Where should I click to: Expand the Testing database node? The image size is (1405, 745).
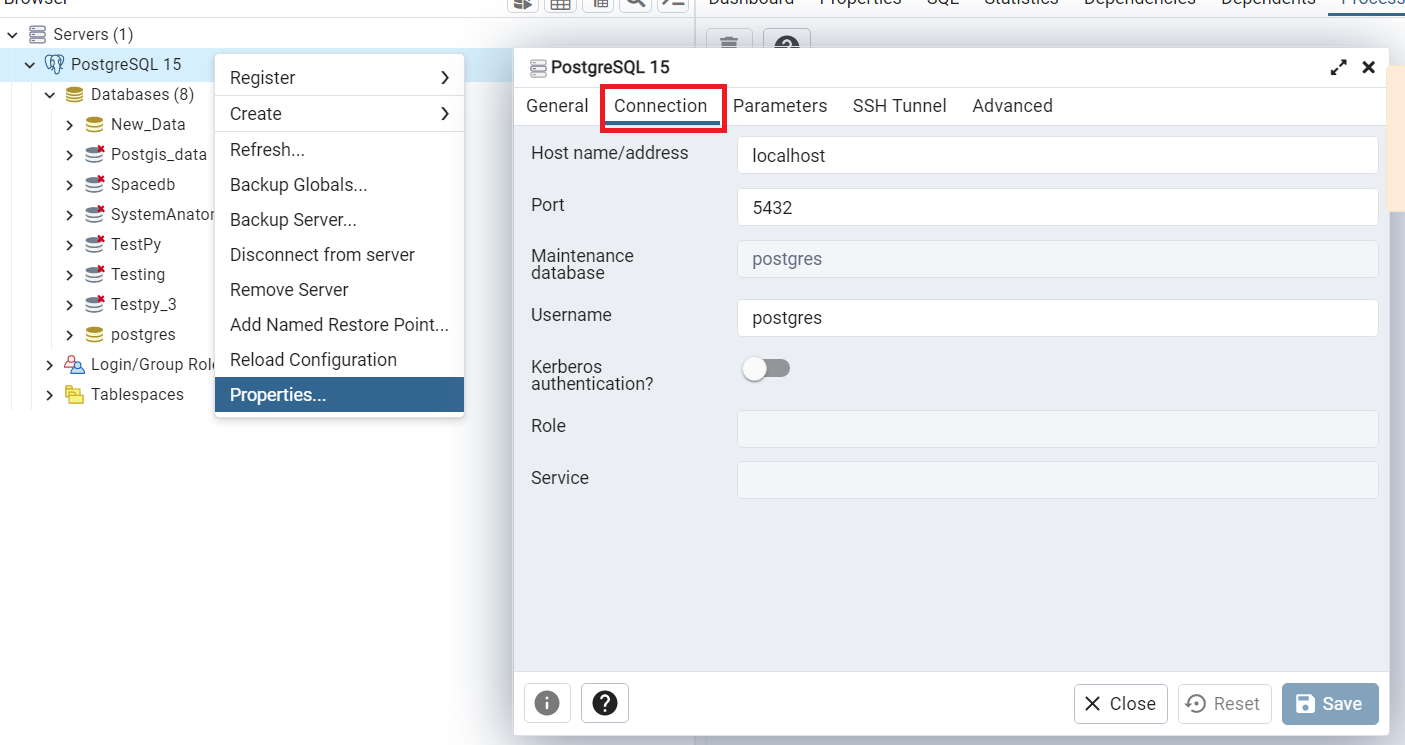click(x=70, y=275)
